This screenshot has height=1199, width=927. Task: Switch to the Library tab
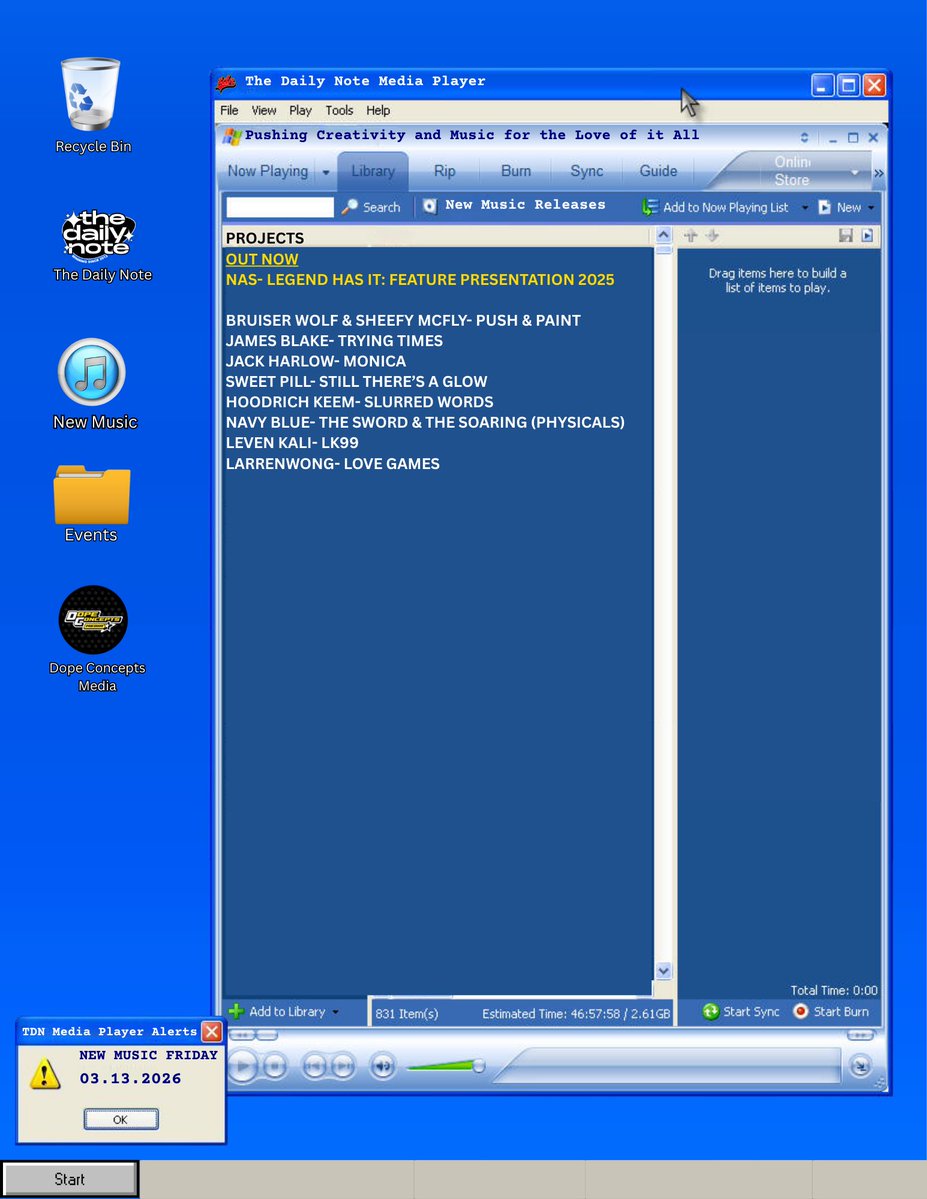373,171
